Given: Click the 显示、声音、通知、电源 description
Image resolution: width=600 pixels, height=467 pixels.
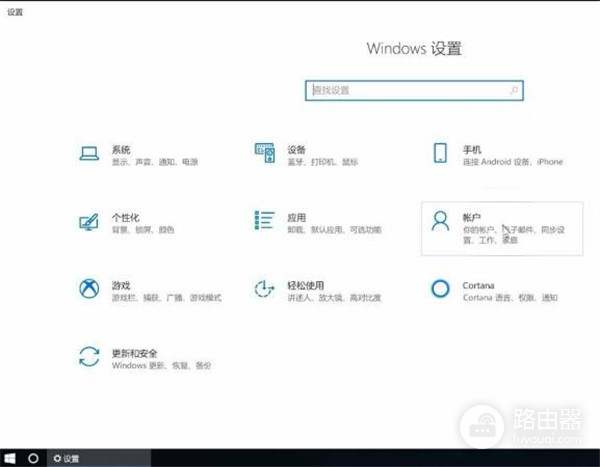Looking at the screenshot, I should click(155, 162).
